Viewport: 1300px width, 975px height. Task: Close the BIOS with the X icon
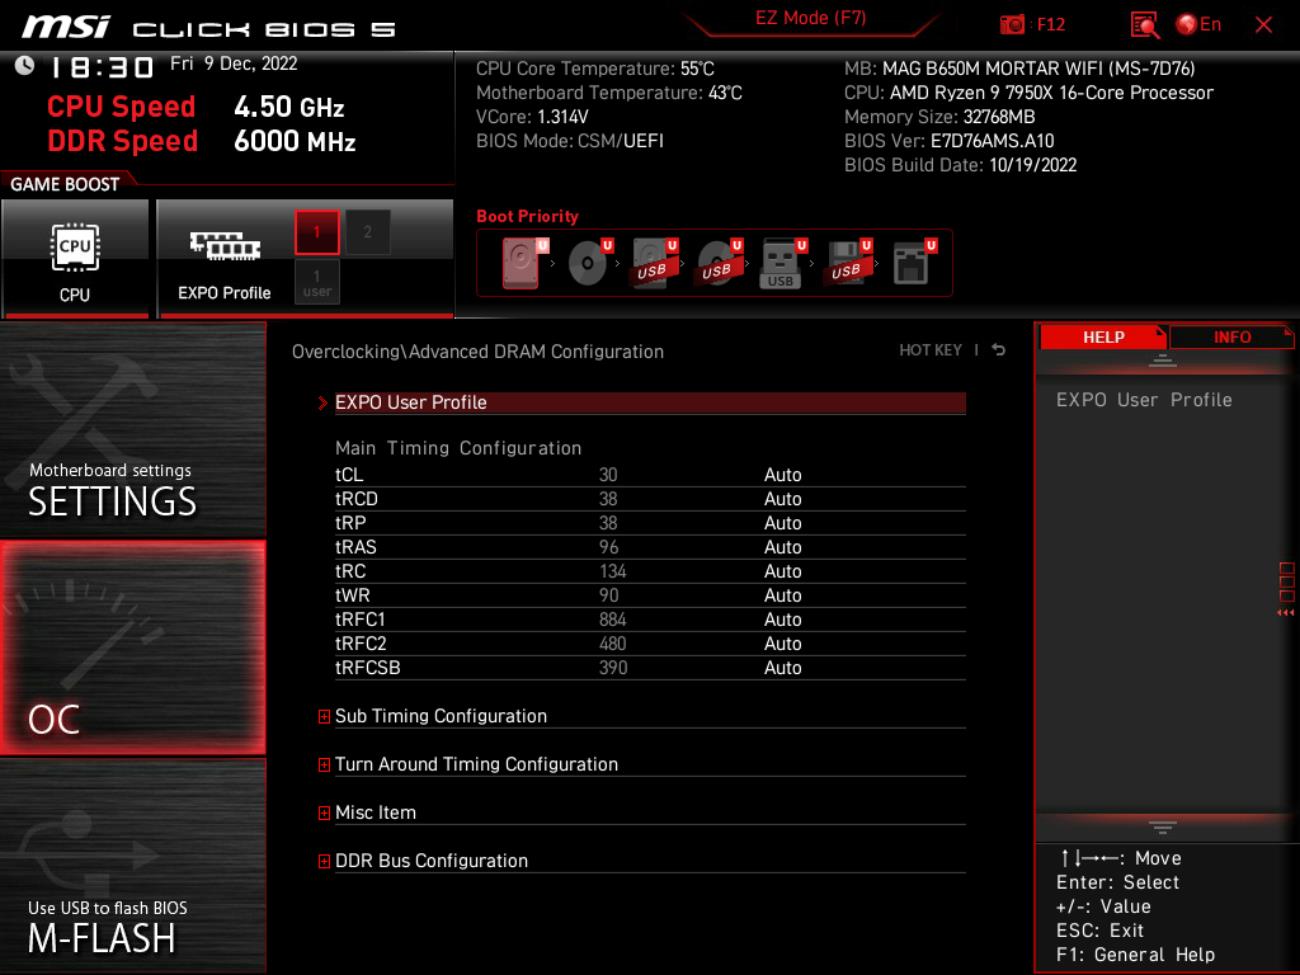pos(1264,25)
